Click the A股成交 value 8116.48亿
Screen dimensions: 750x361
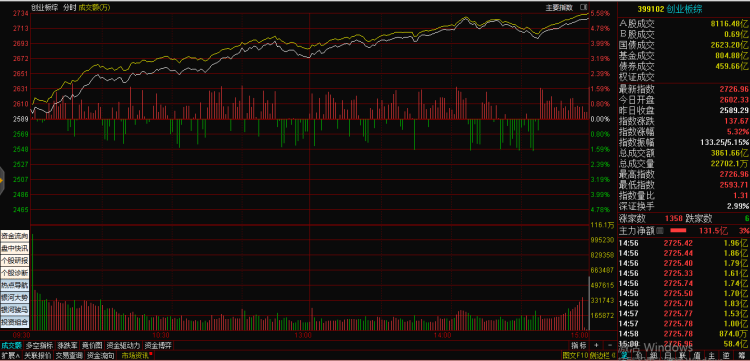pyautogui.click(x=729, y=23)
